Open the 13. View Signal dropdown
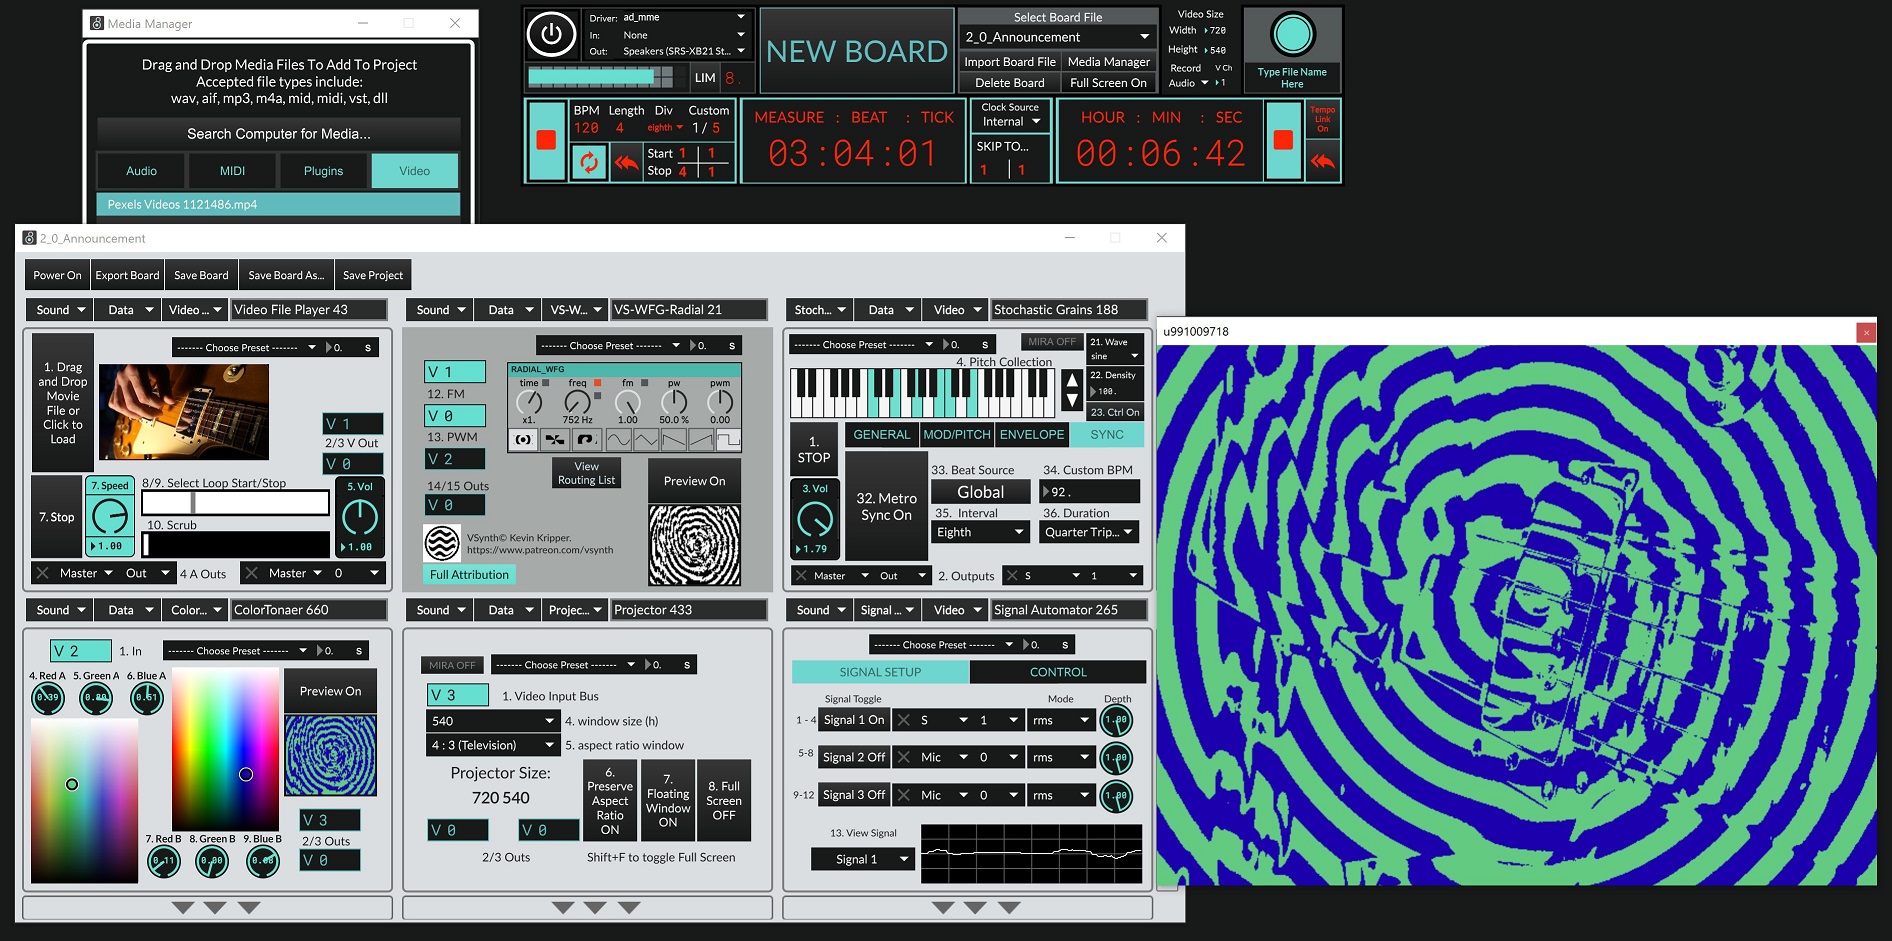Screen dimensions: 1892x941 click(x=863, y=859)
